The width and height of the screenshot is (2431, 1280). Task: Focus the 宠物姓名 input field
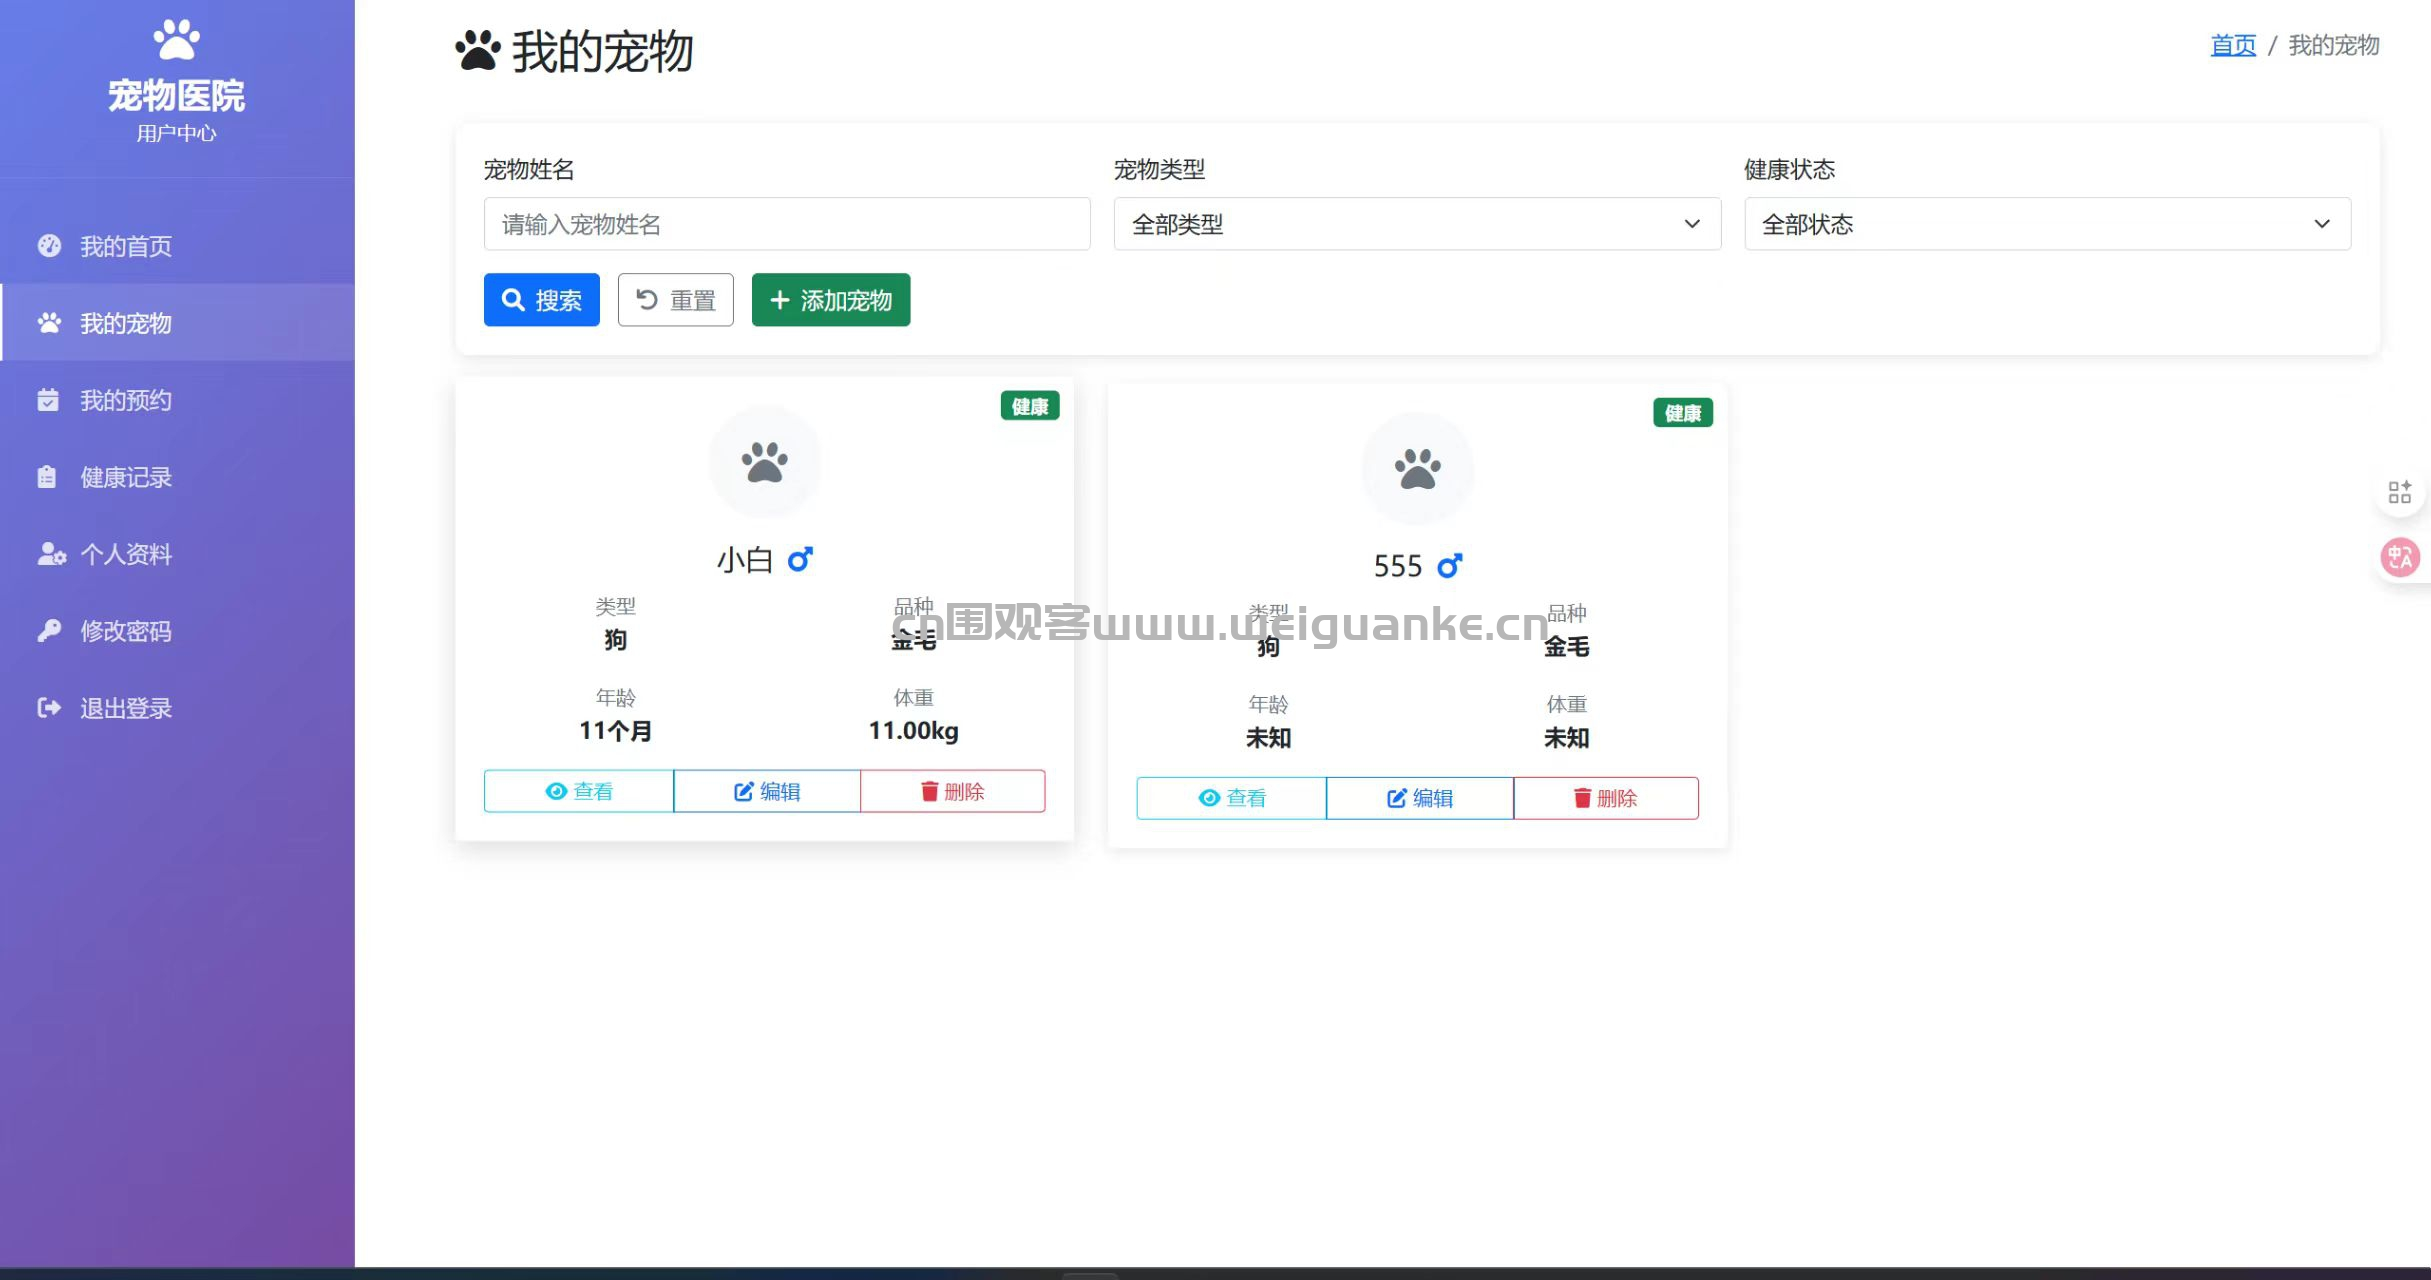tap(786, 224)
